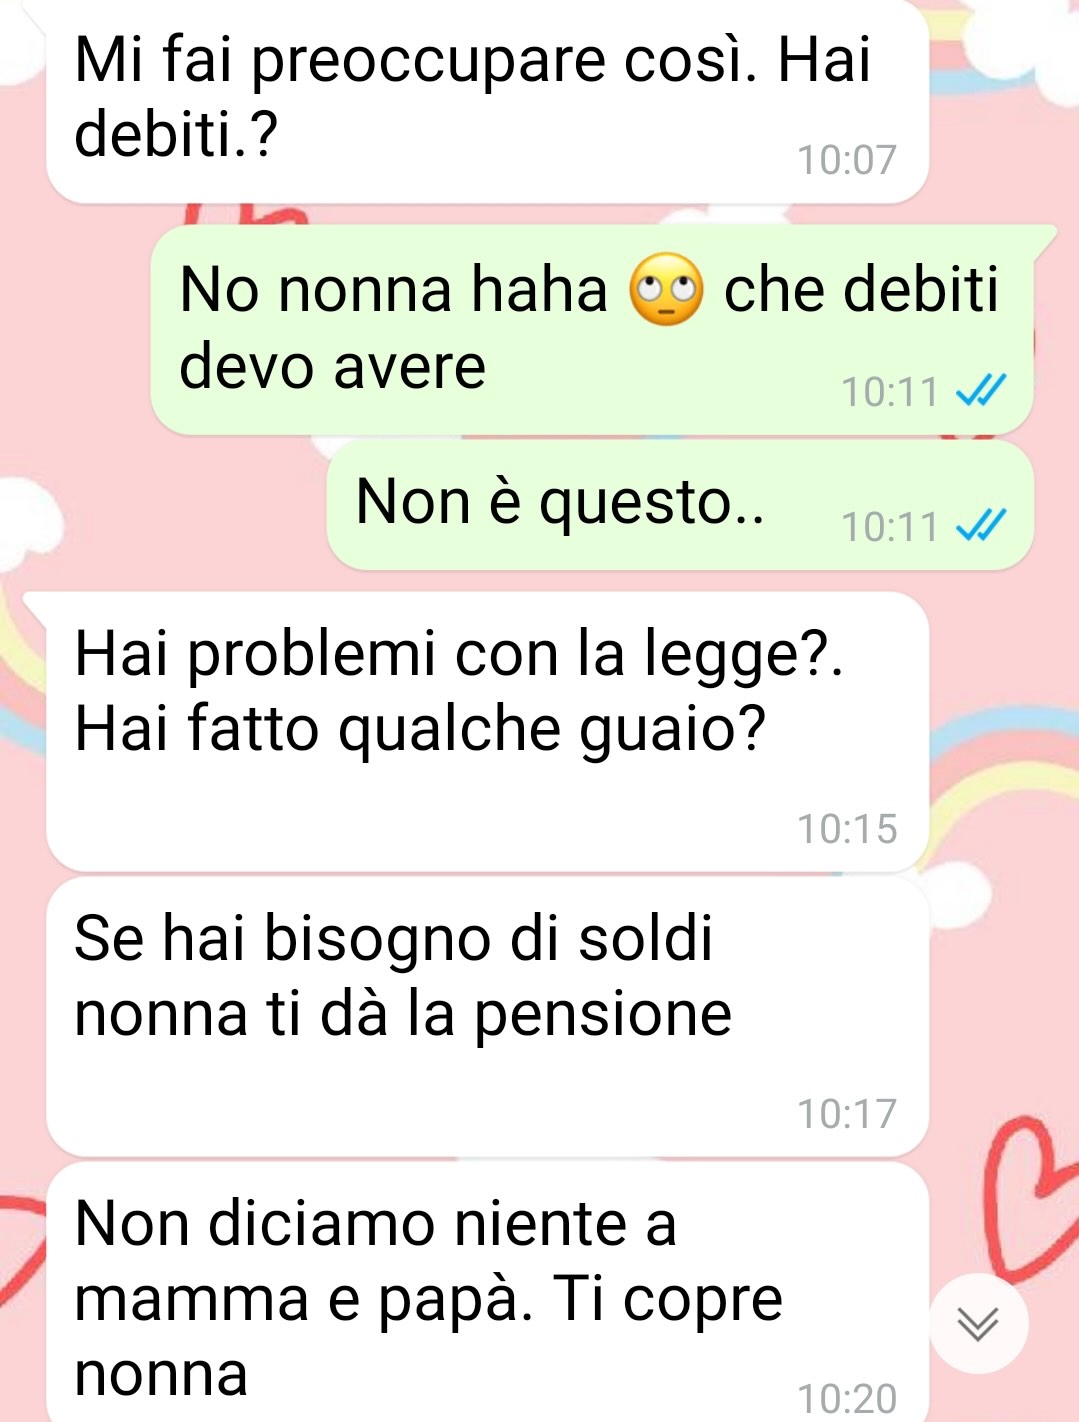Tap the 10:15 timestamp

tap(847, 829)
